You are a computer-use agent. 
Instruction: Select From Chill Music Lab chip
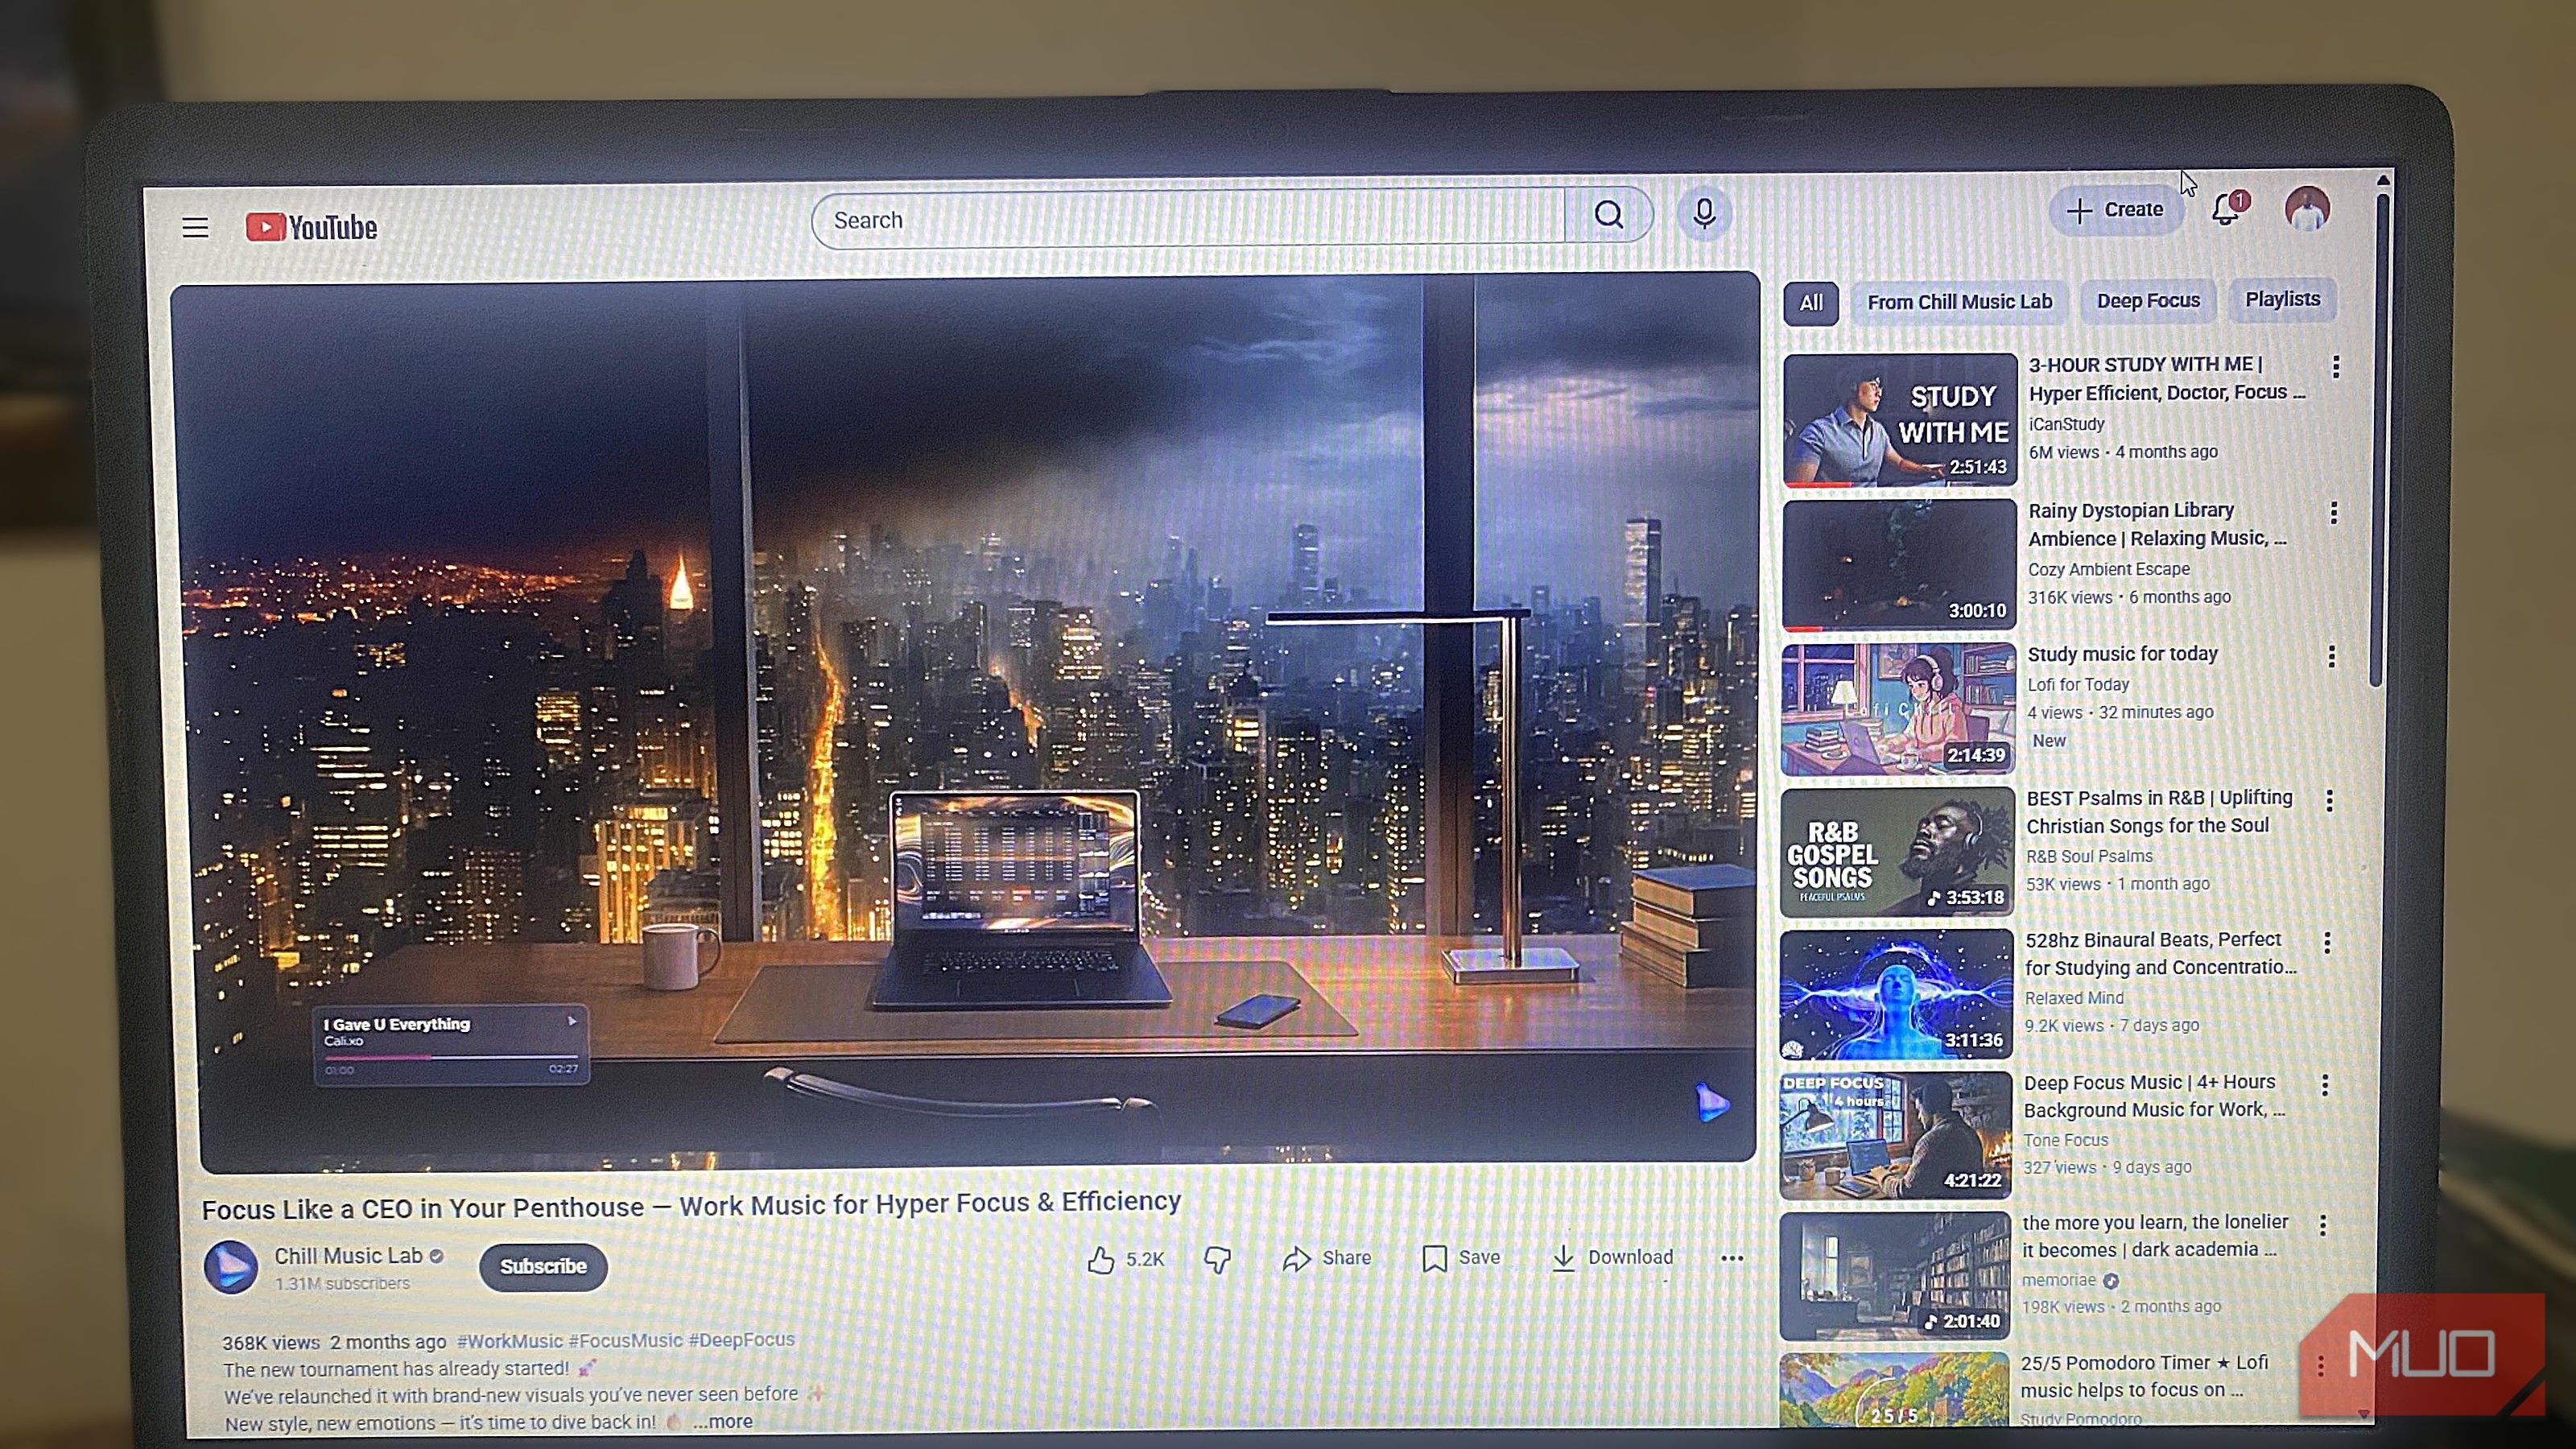1959,302
